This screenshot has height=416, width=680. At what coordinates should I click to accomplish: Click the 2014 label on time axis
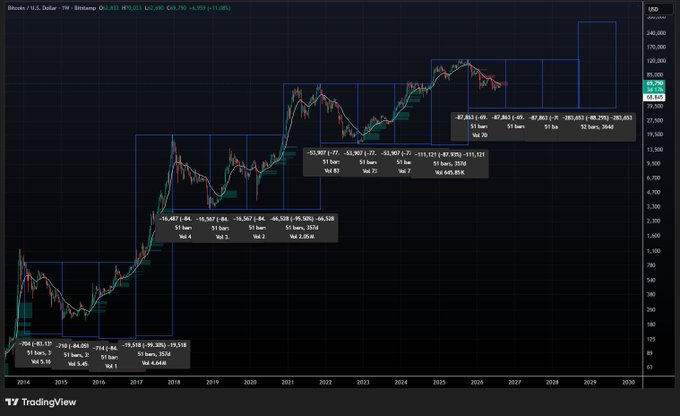click(23, 382)
